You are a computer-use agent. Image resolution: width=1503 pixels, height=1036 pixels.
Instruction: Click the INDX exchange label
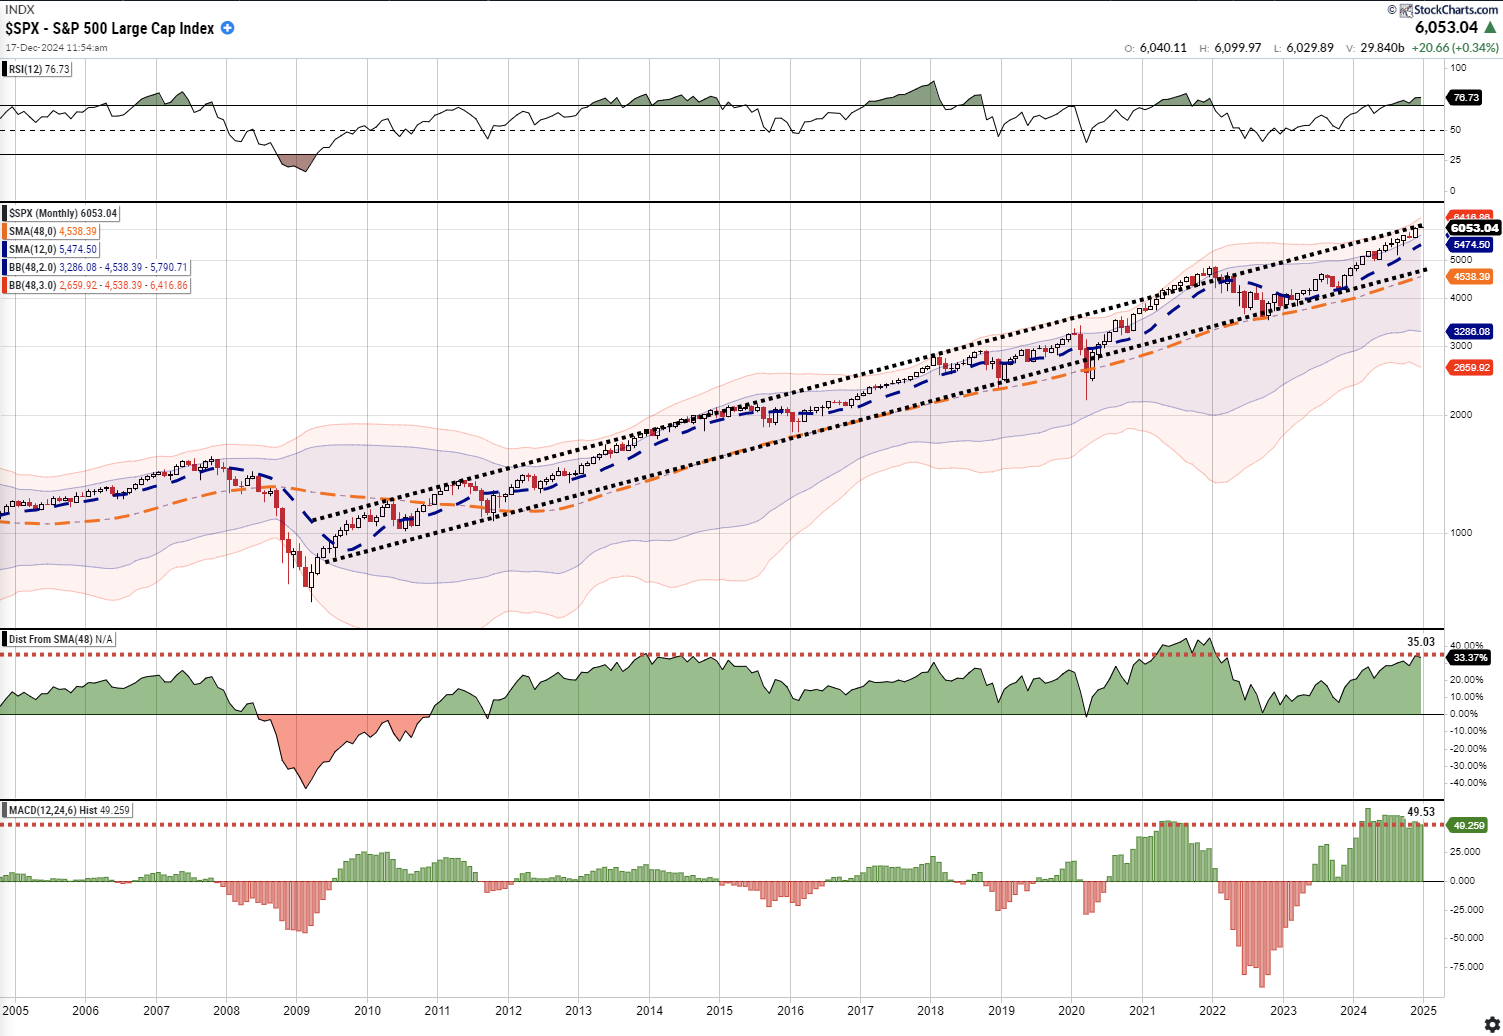(20, 10)
